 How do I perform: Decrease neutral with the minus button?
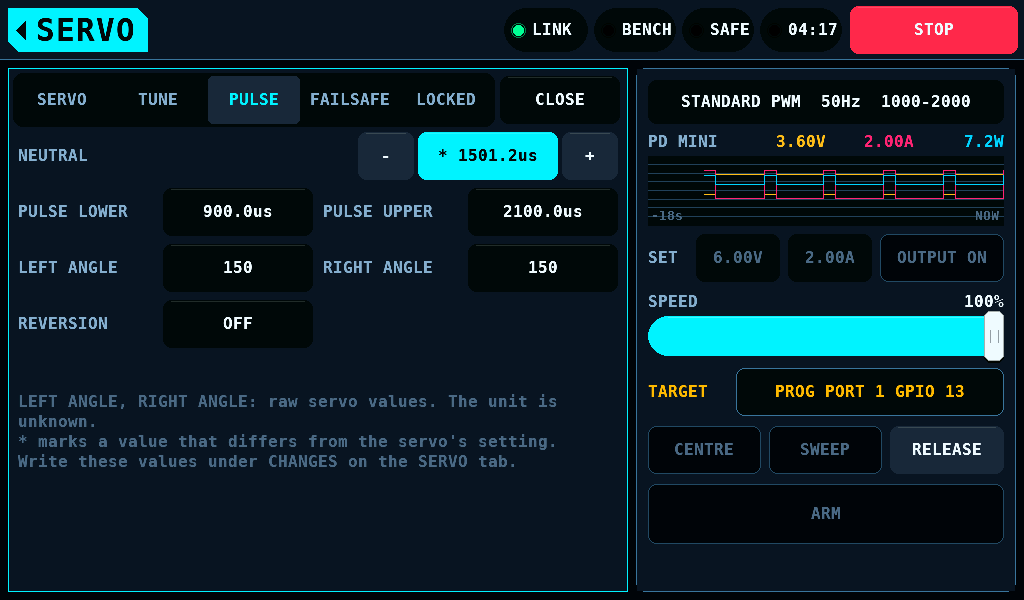point(386,156)
